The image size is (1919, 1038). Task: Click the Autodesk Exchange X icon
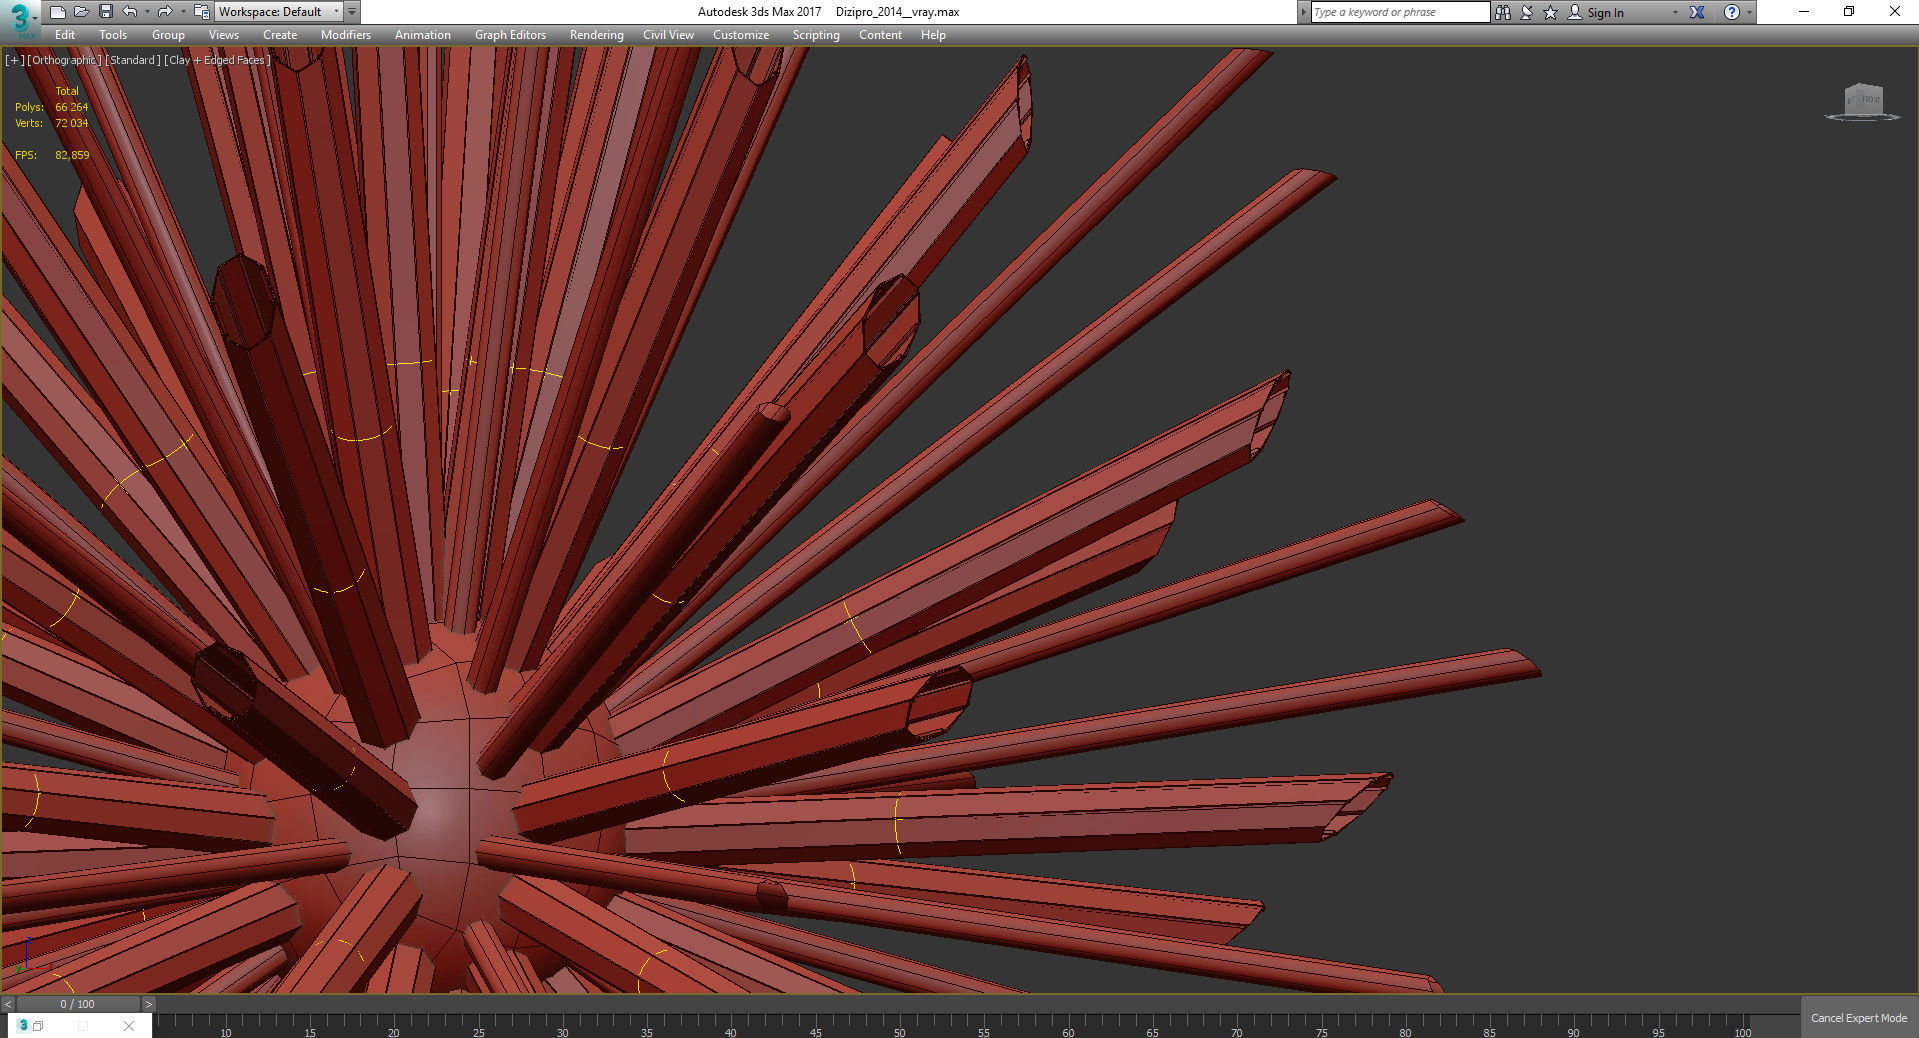click(1697, 12)
